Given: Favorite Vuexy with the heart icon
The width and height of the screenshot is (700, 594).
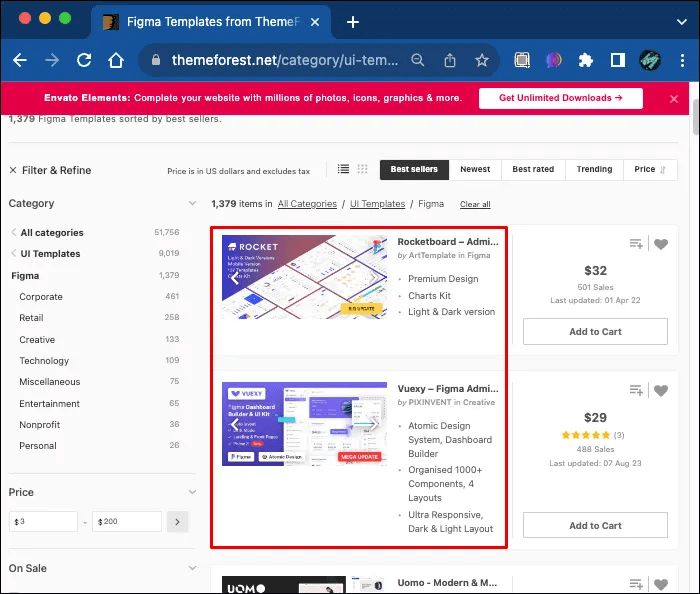Looking at the screenshot, I should click(661, 390).
